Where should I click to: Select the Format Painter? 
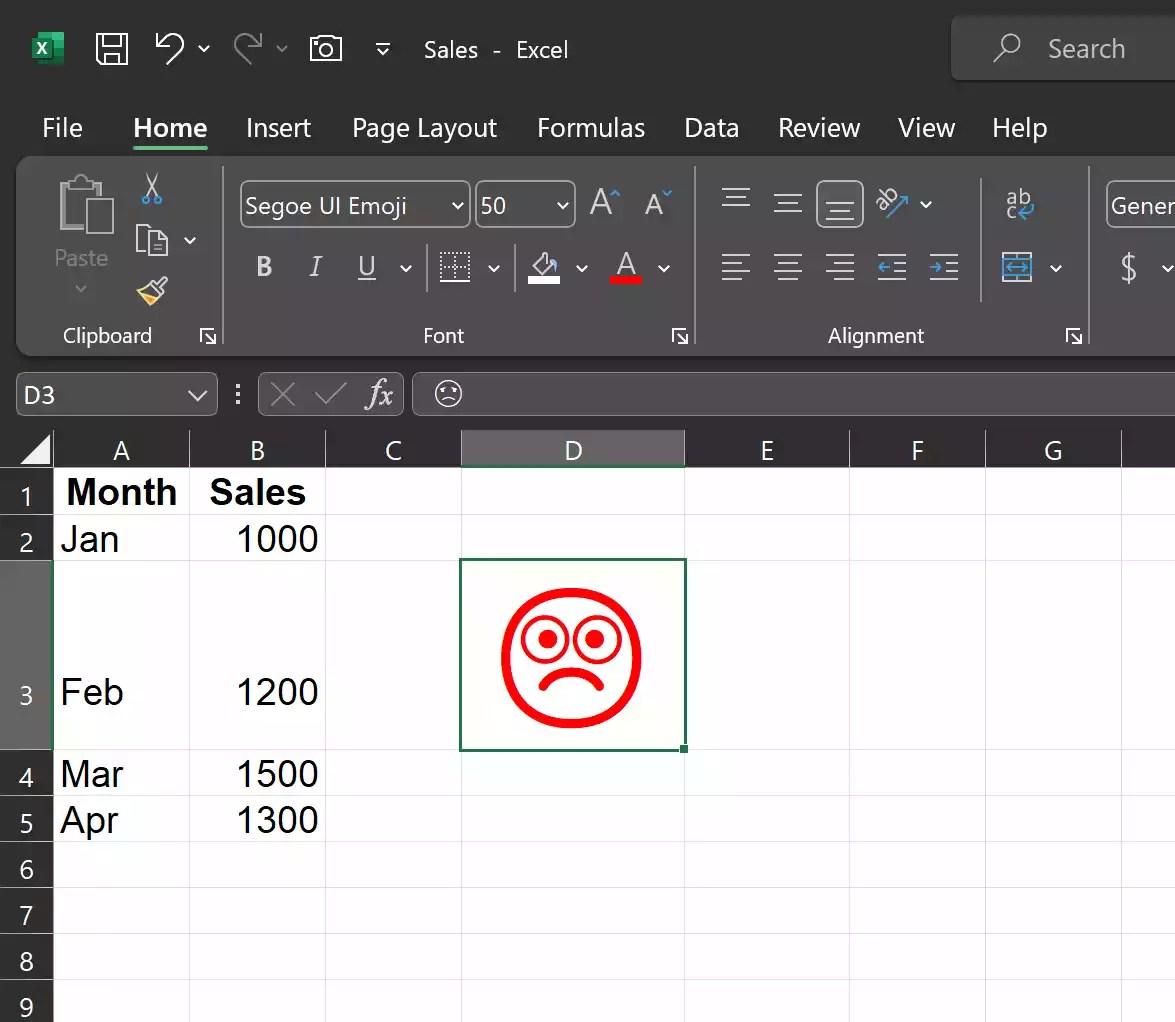tap(152, 291)
